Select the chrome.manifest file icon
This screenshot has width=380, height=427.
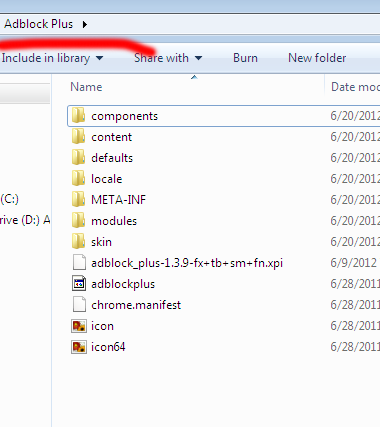(79, 305)
